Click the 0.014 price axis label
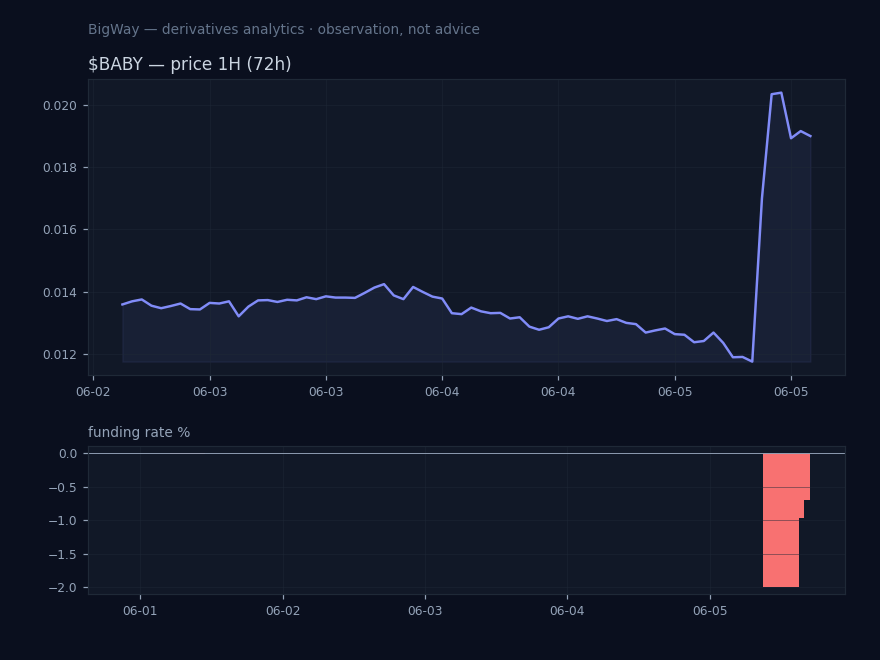This screenshot has height=660, width=880. (59, 292)
